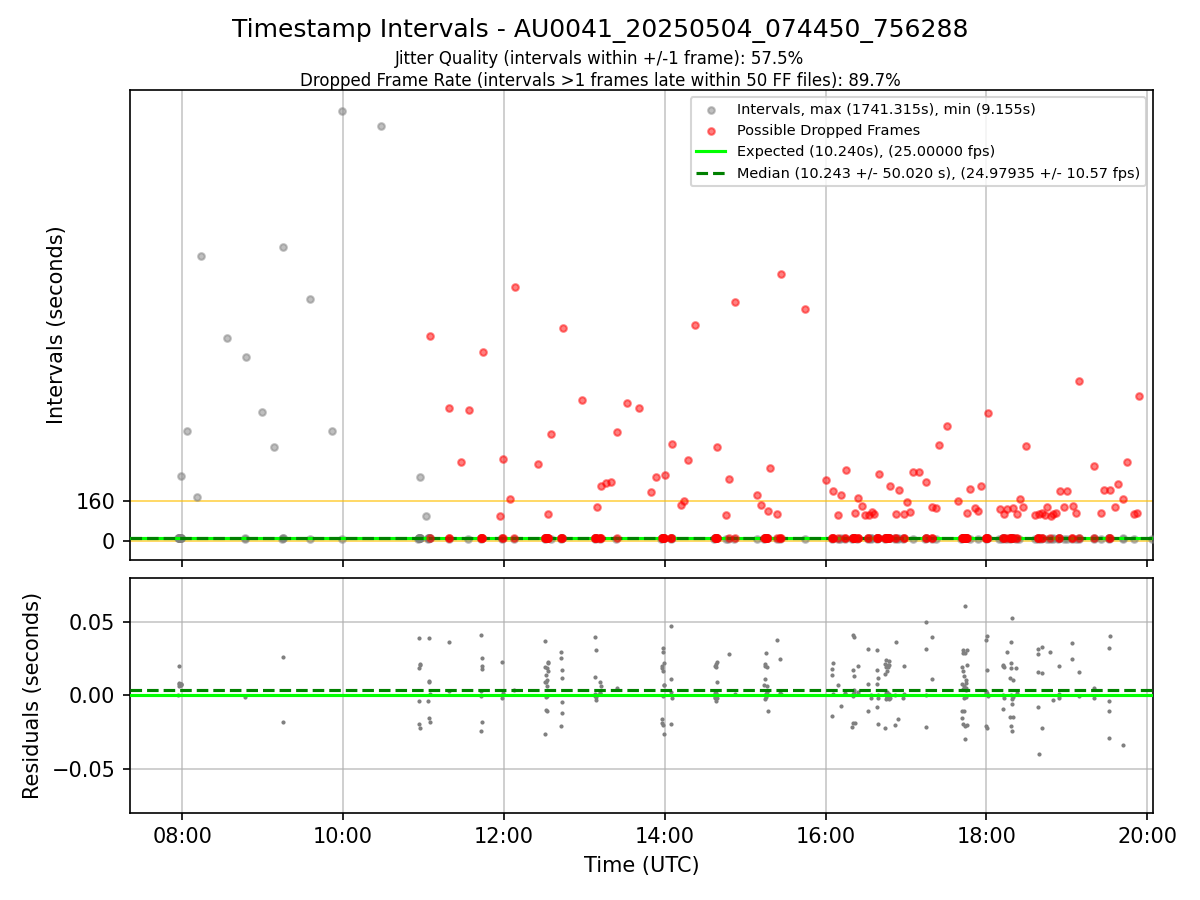1200x900 pixels.
Task: Select the 'Possible Dropped Frames' legend entry
Action: pos(828,130)
